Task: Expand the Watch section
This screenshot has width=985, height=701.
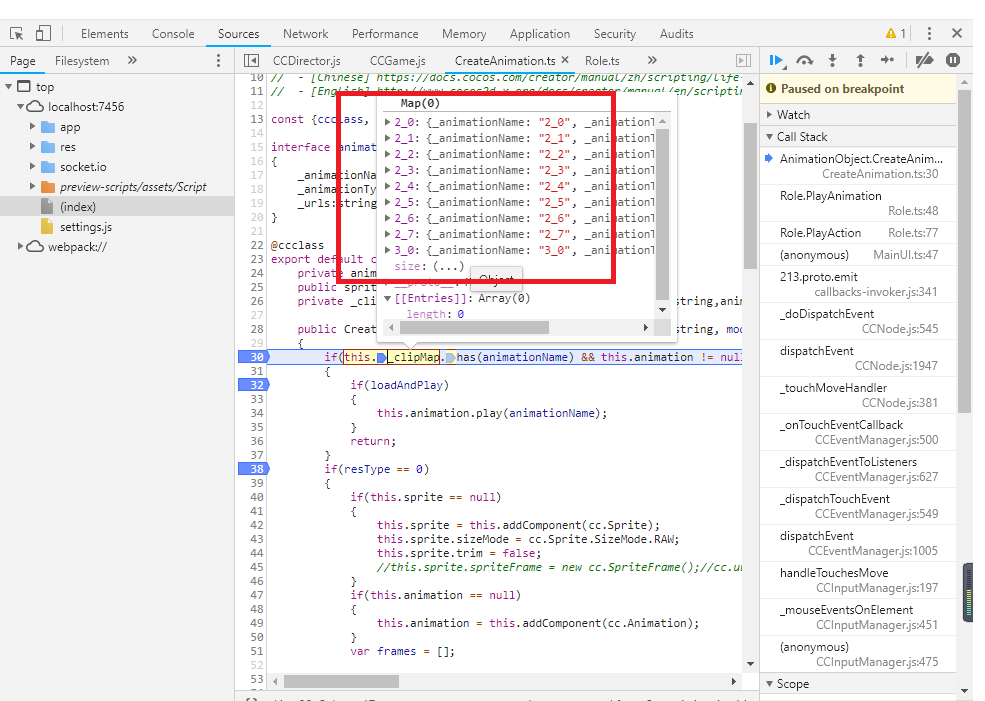Action: tap(770, 114)
